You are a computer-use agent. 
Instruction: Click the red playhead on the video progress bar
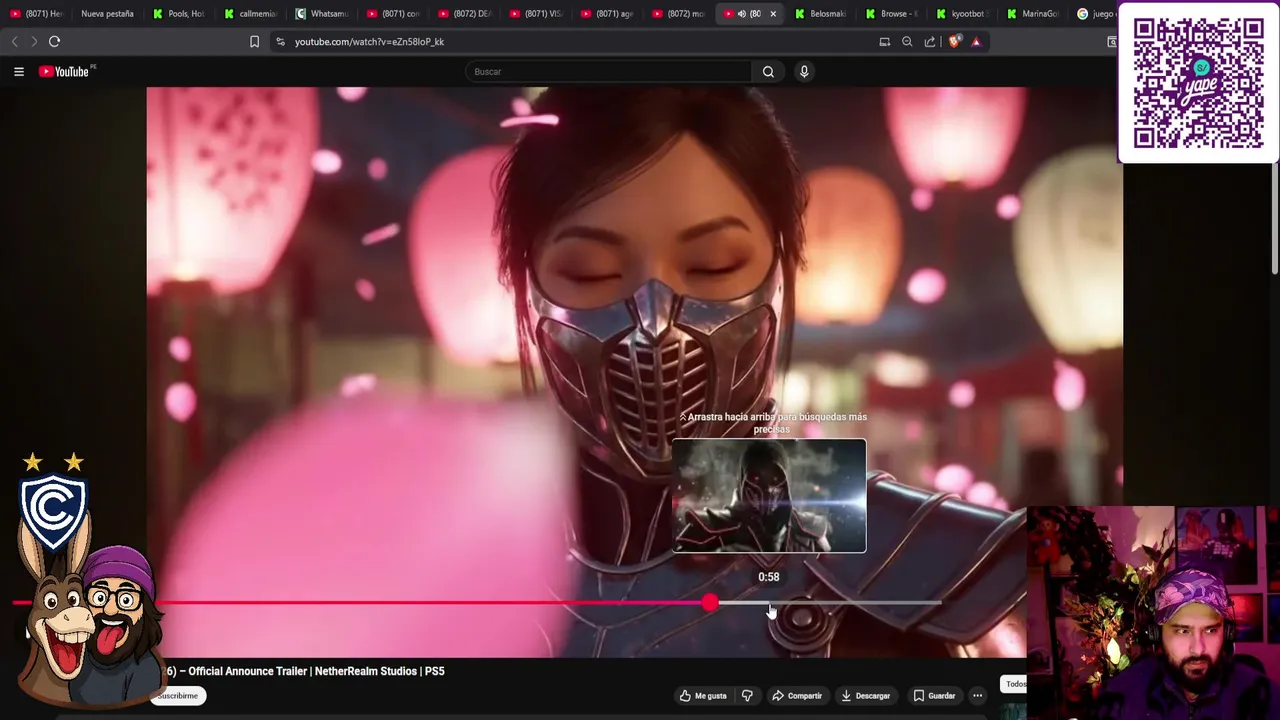click(710, 603)
